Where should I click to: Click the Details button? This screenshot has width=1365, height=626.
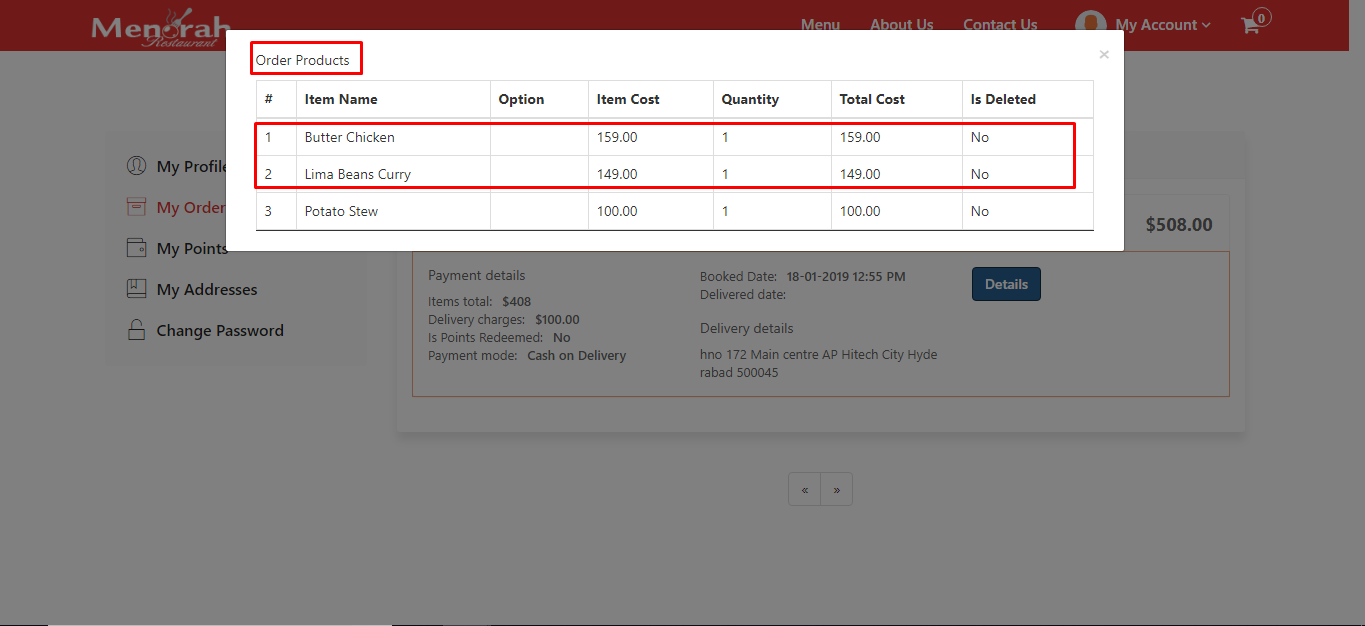click(1006, 284)
